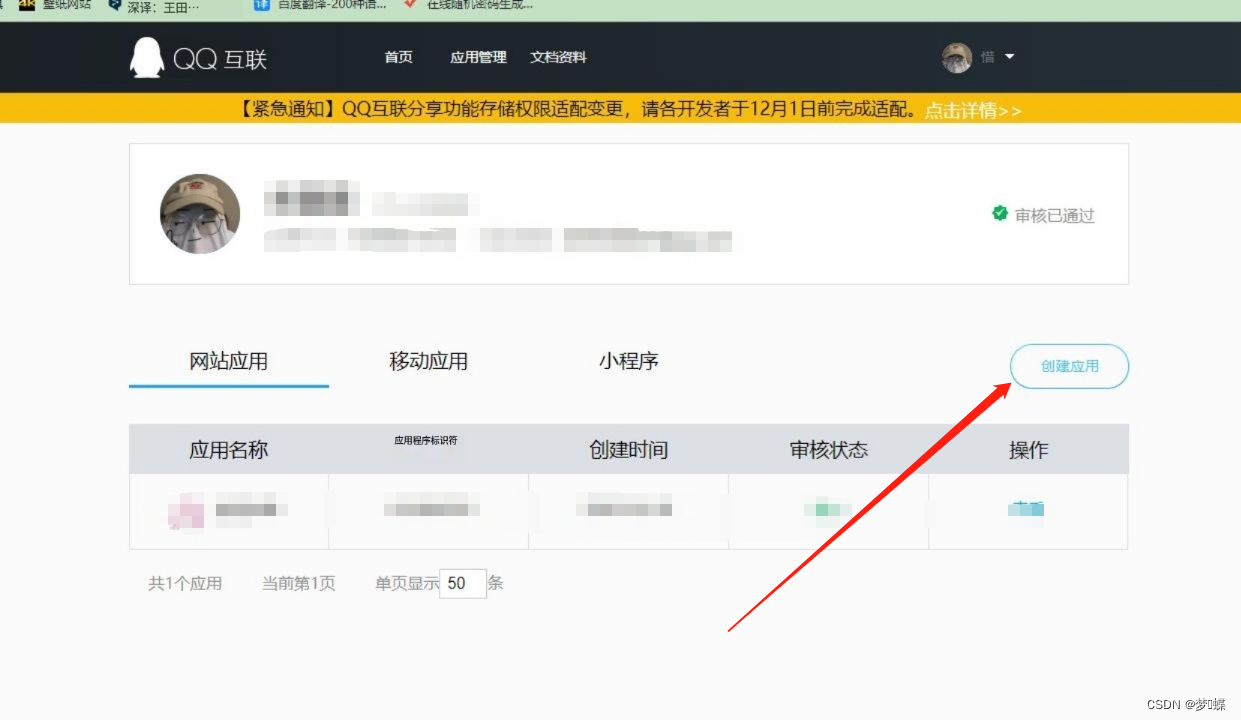This screenshot has width=1241, height=720.
Task: Open the 深泽 bookmark in bookmarks bar
Action: pyautogui.click(x=155, y=6)
